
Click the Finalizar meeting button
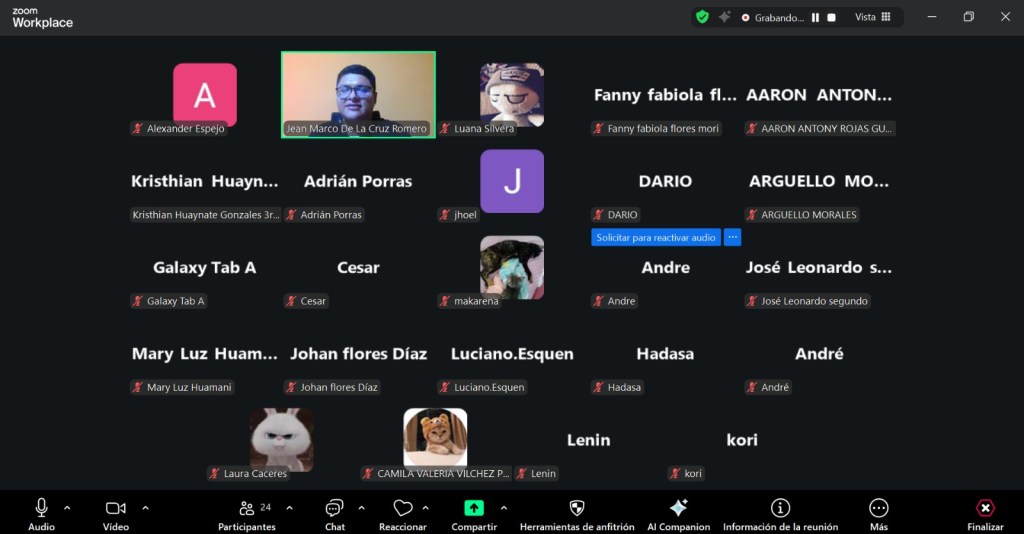tap(984, 514)
